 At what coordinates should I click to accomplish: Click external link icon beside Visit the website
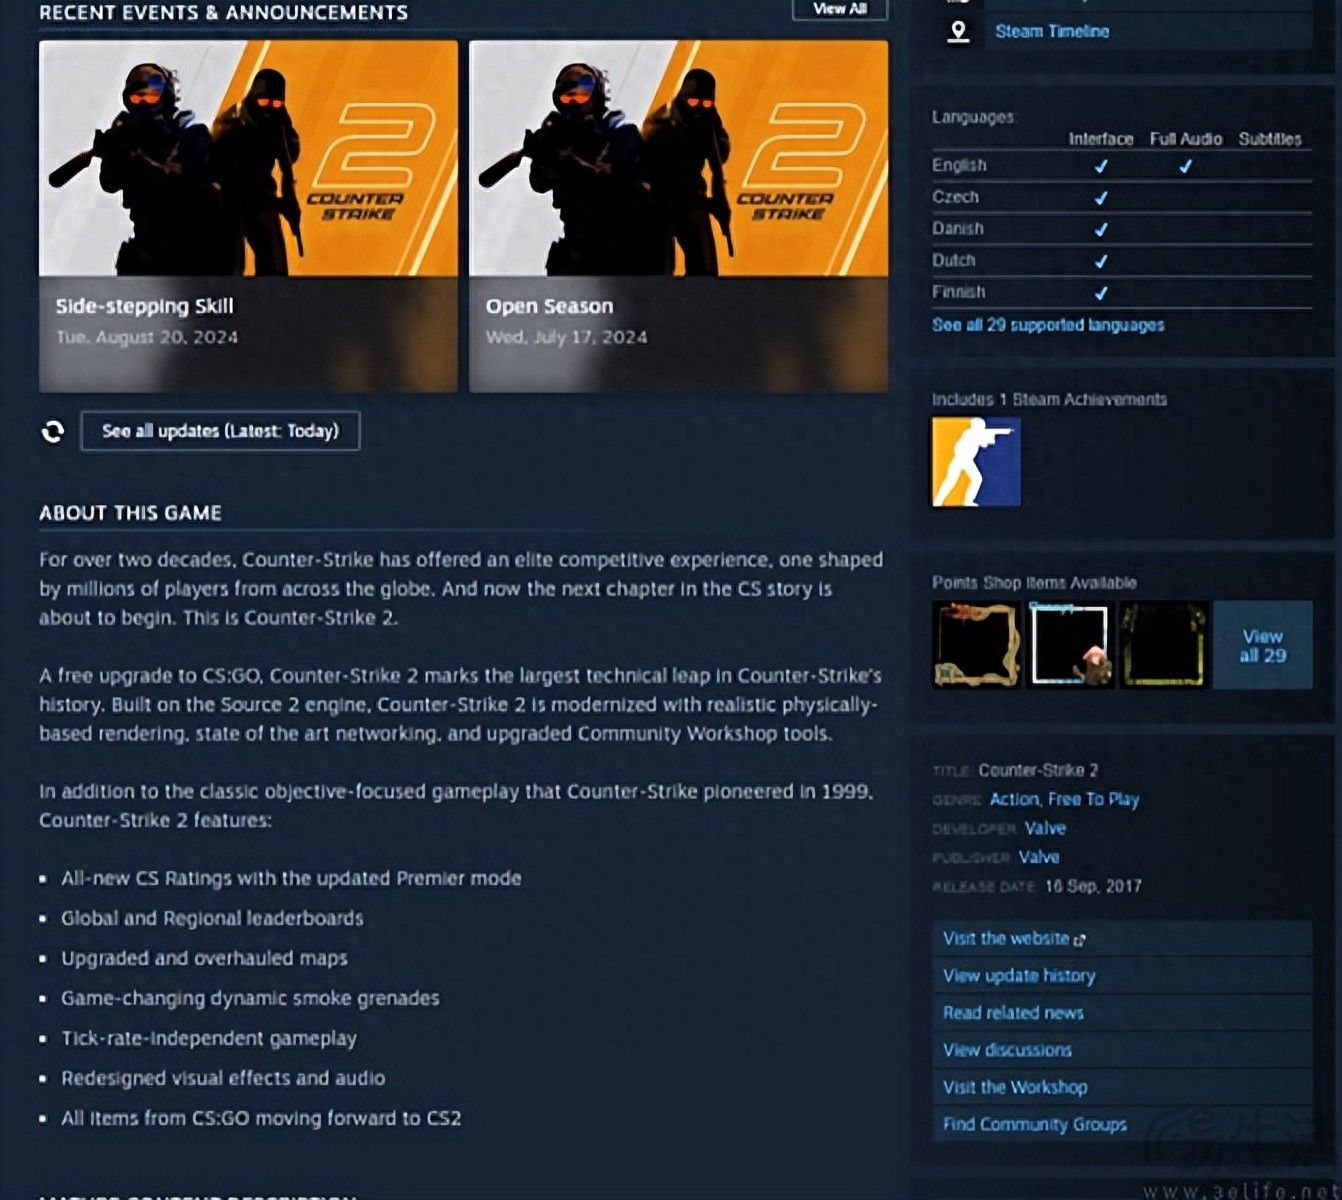1079,940
